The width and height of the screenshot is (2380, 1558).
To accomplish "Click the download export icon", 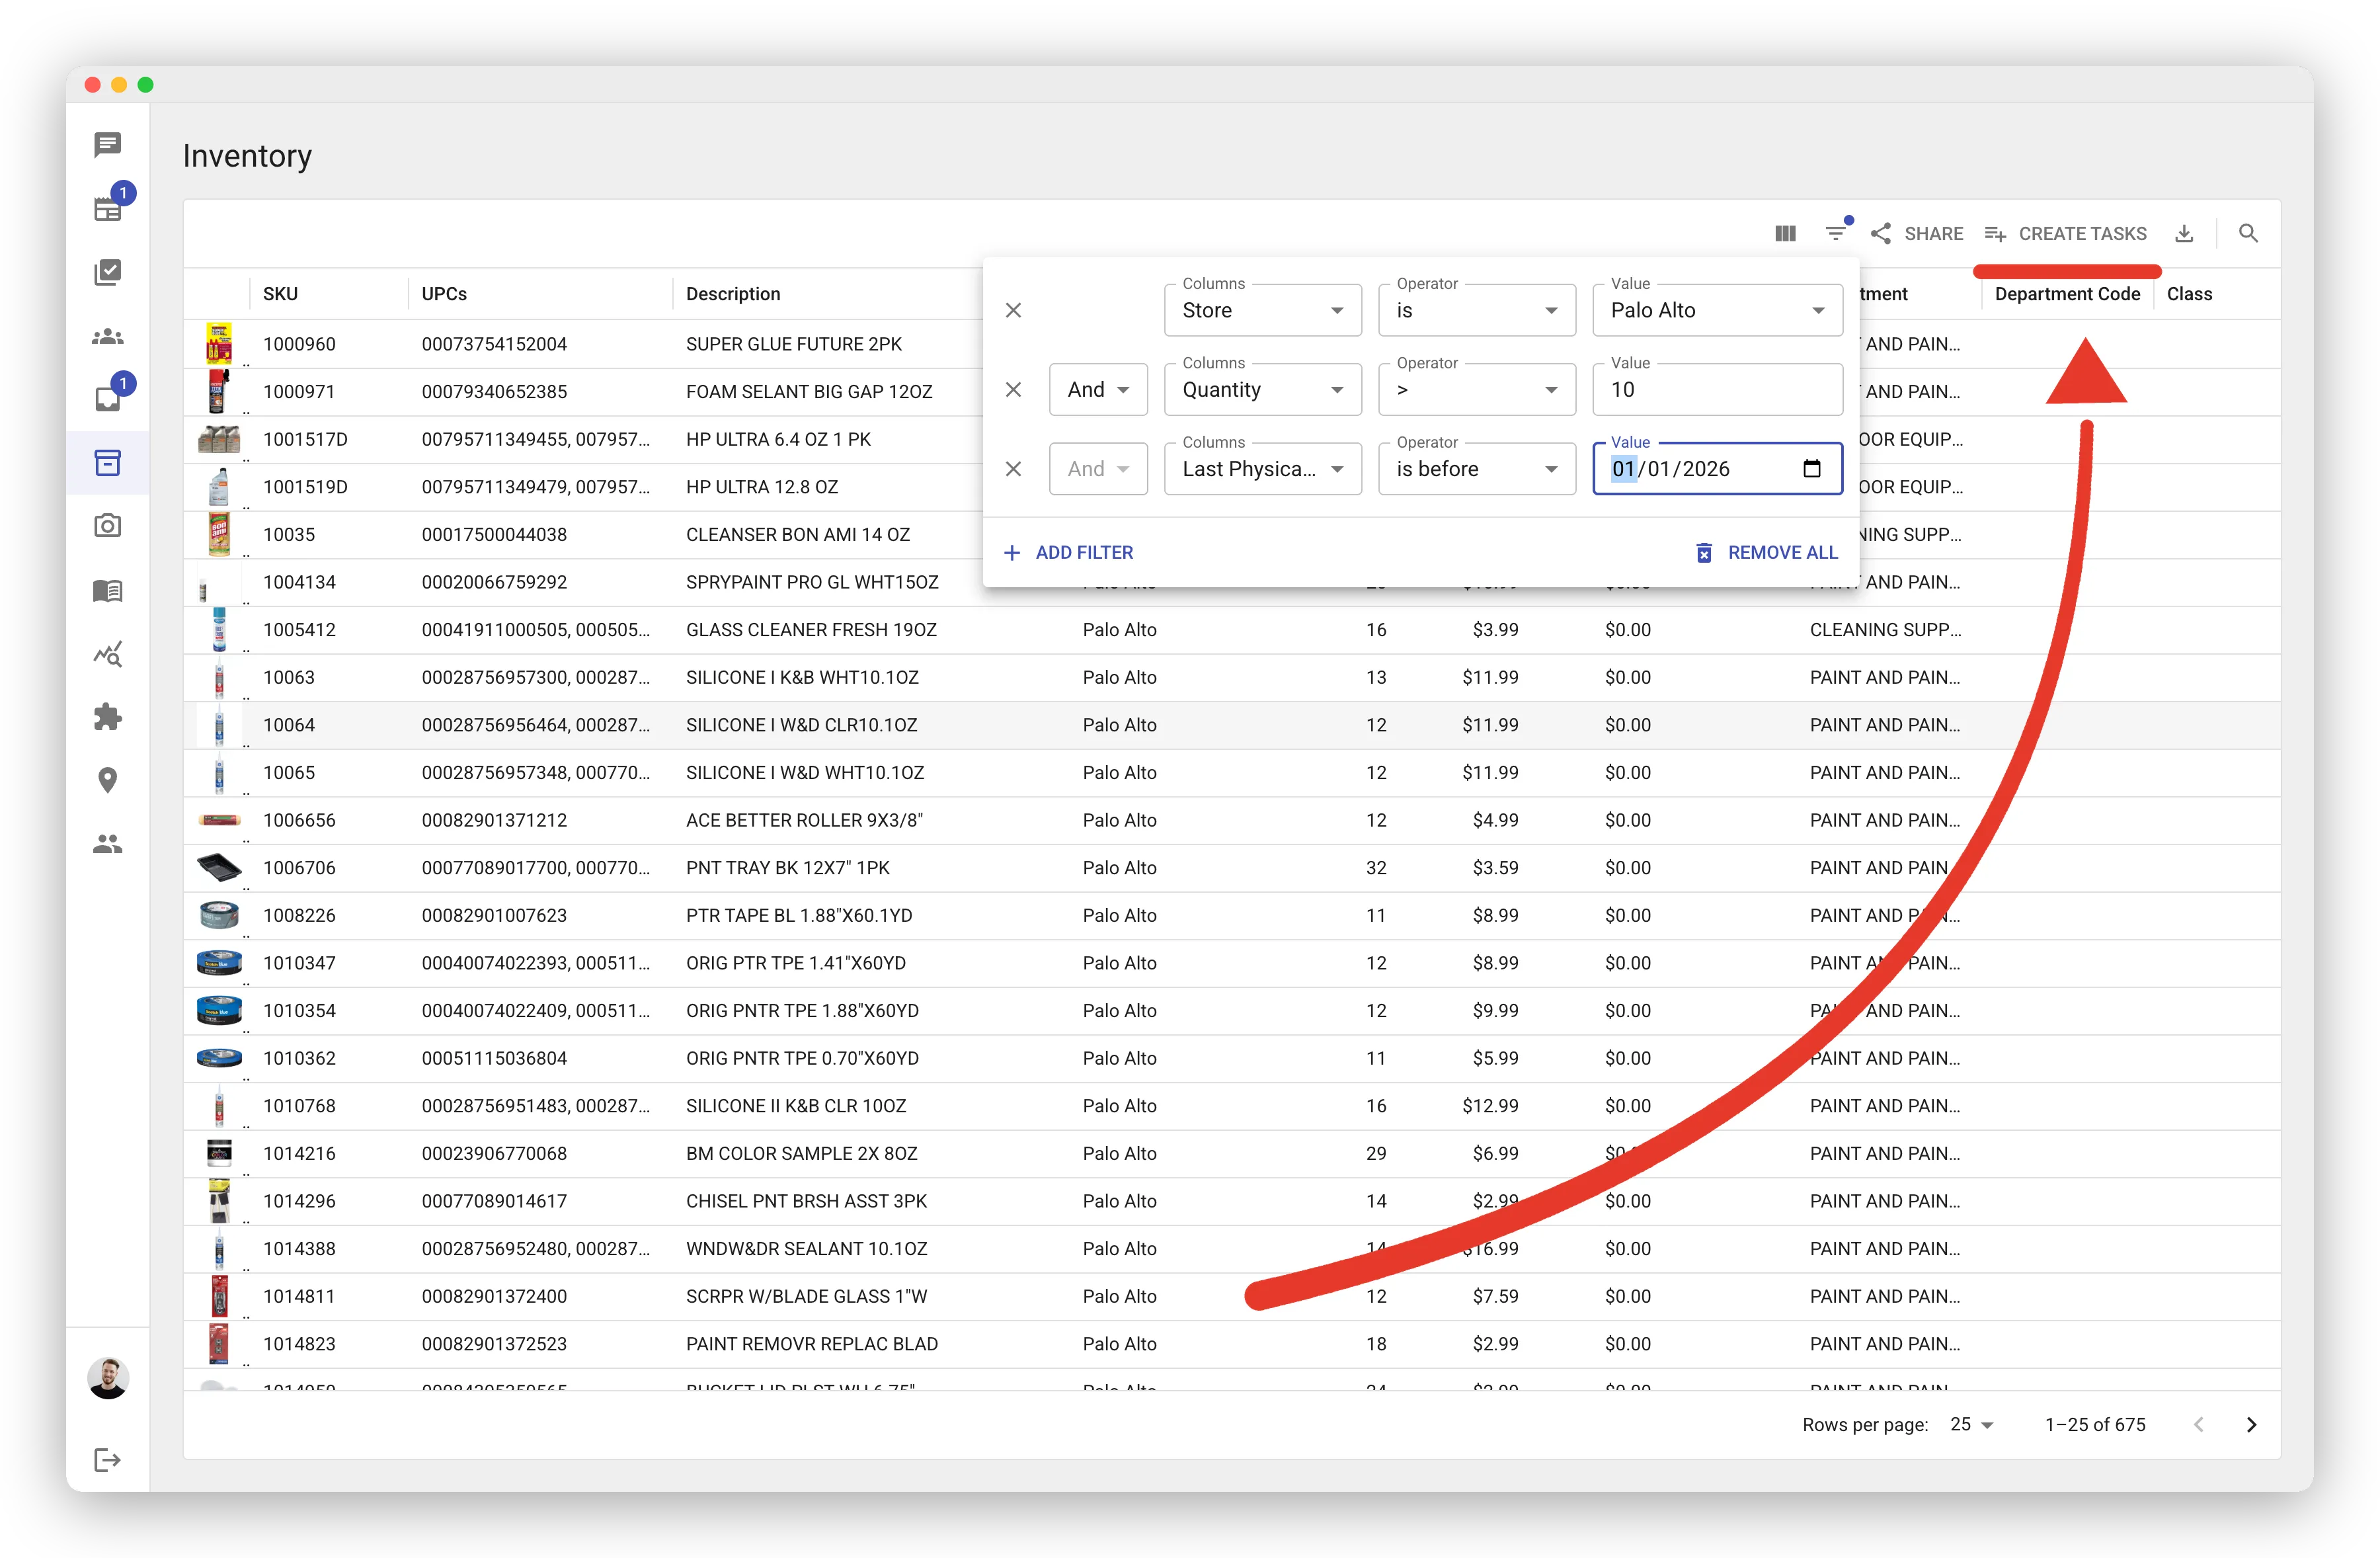I will pyautogui.click(x=2185, y=234).
